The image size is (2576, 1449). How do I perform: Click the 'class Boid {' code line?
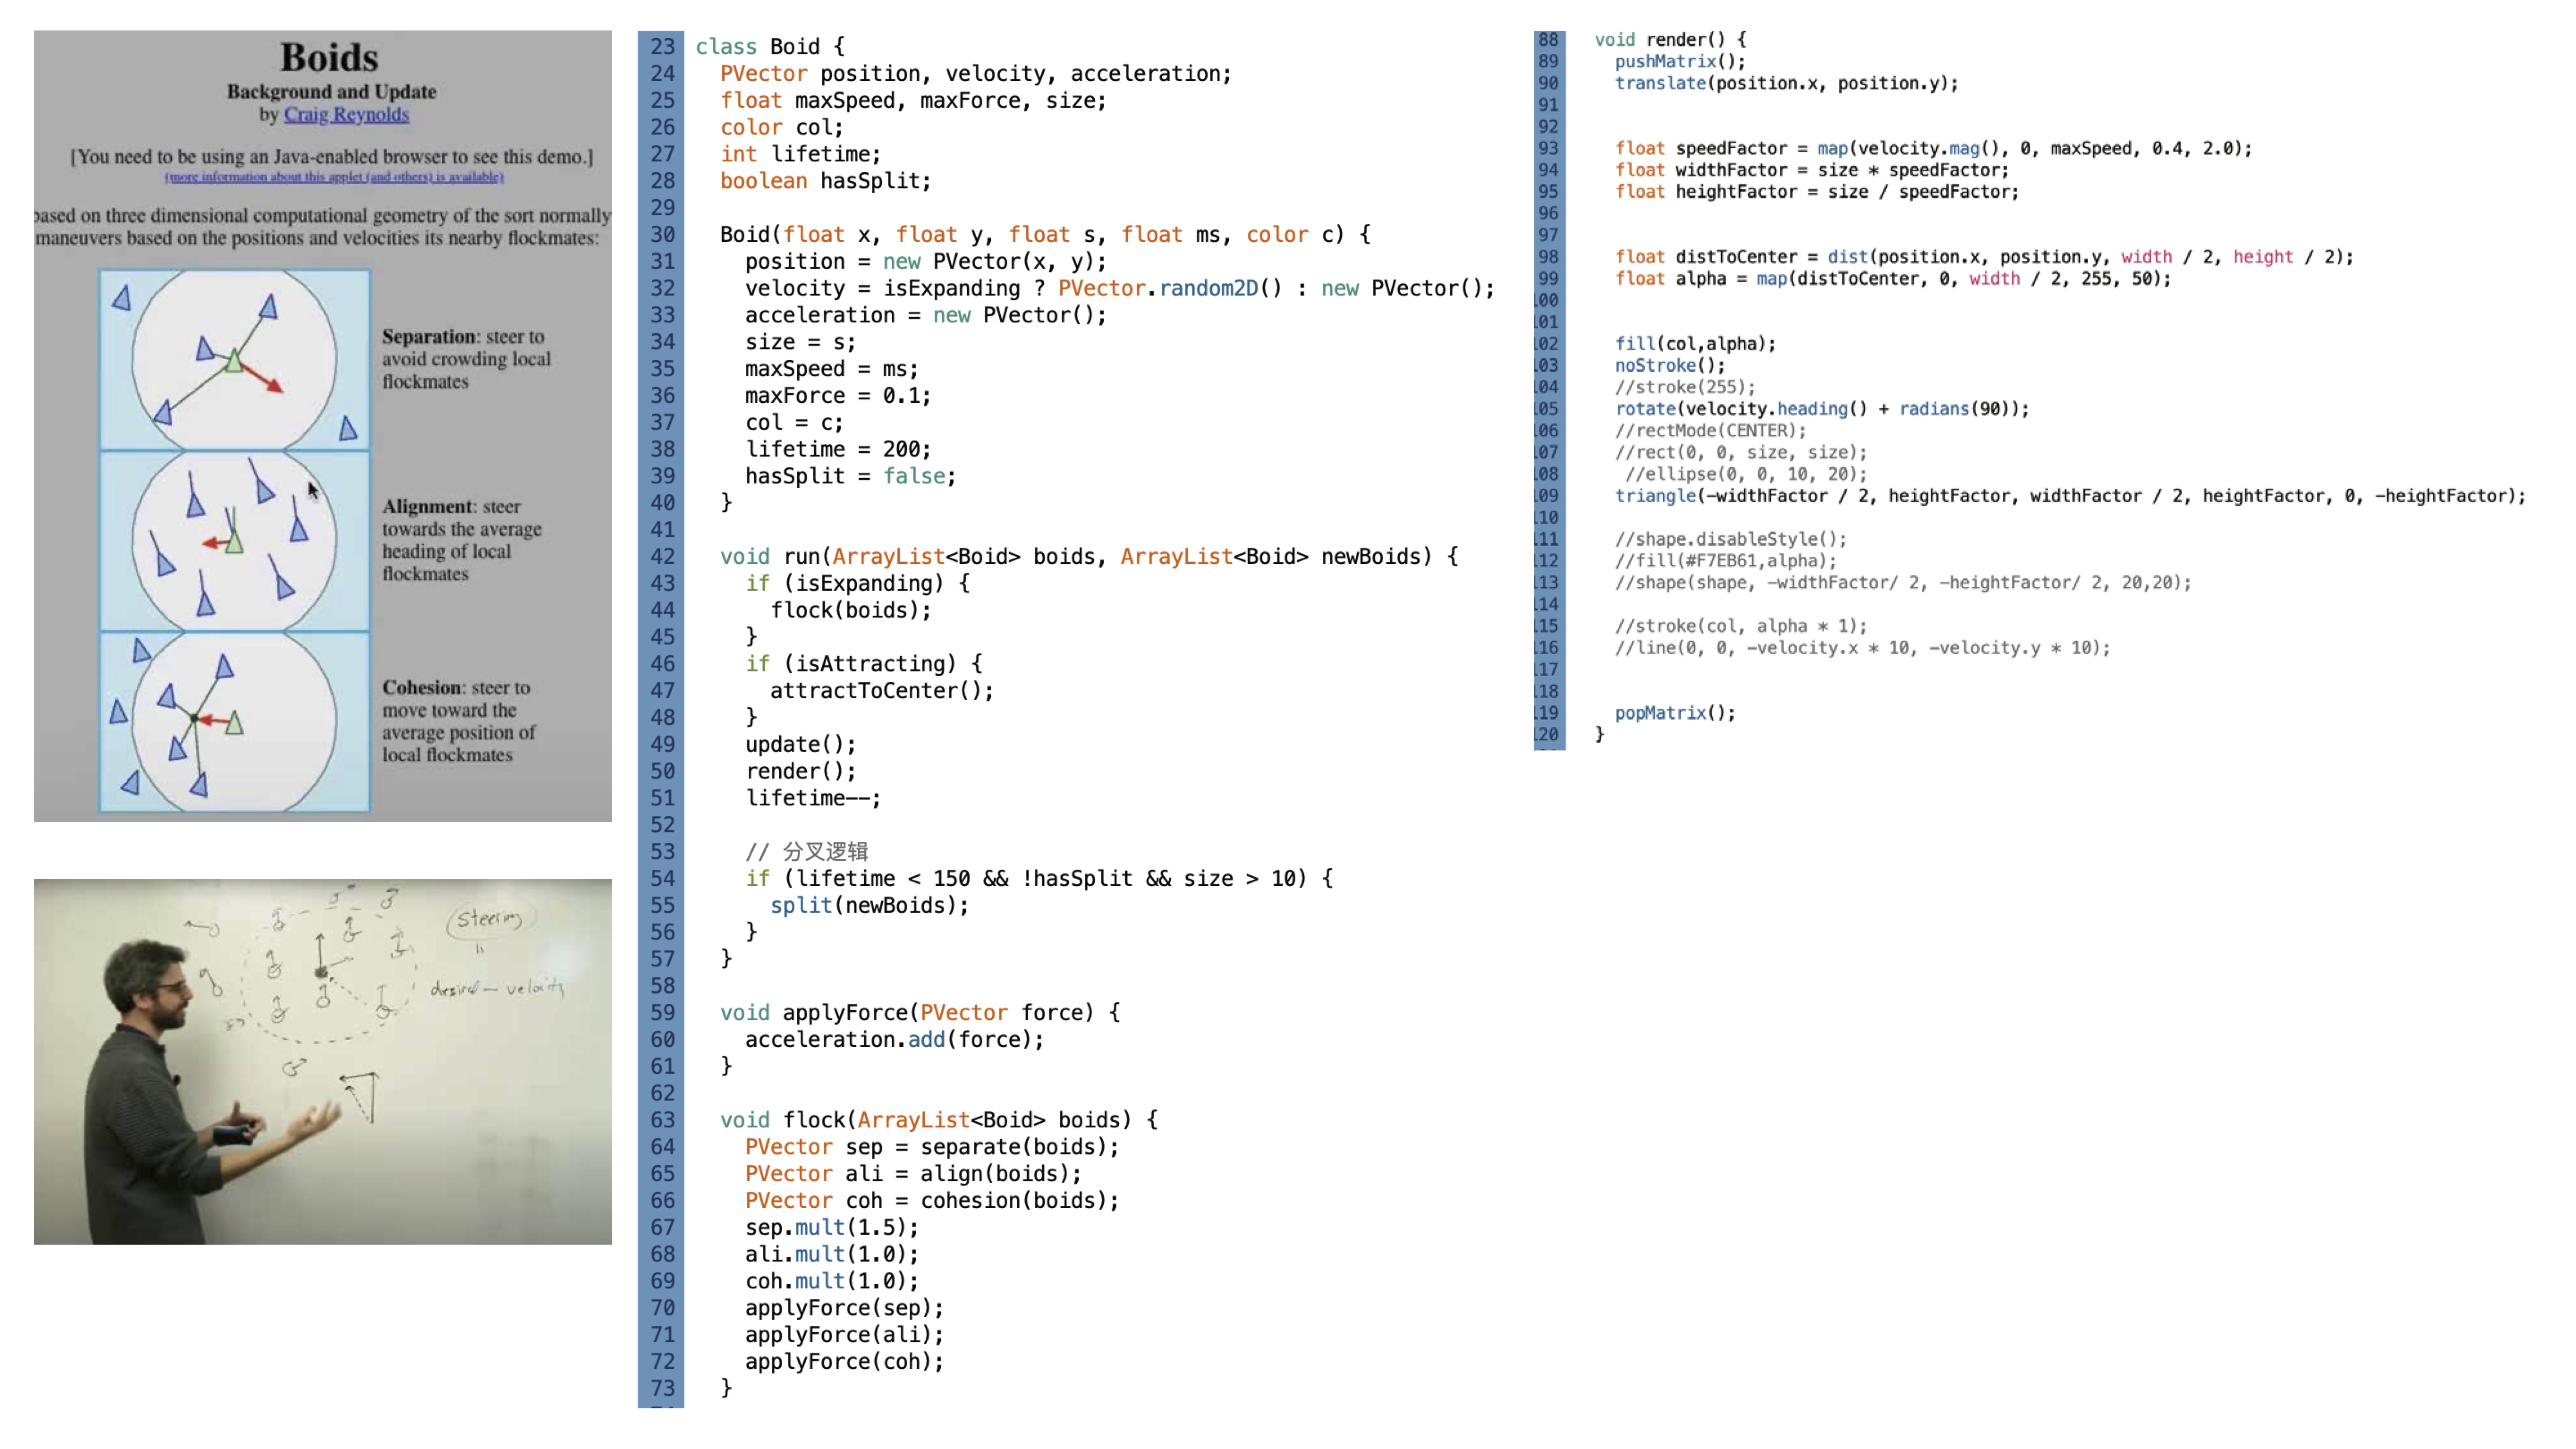[770, 47]
